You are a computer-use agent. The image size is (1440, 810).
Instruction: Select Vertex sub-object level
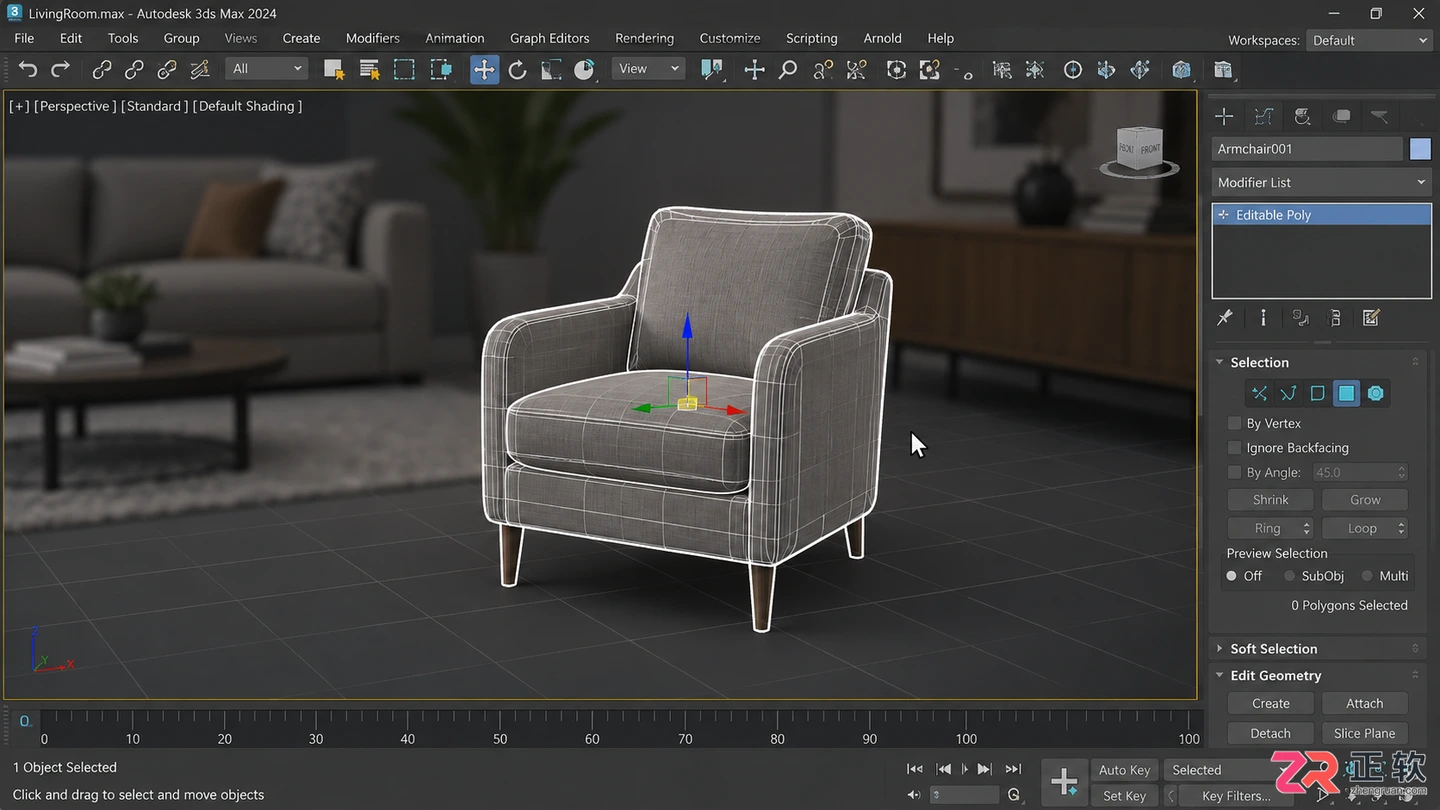point(1259,393)
